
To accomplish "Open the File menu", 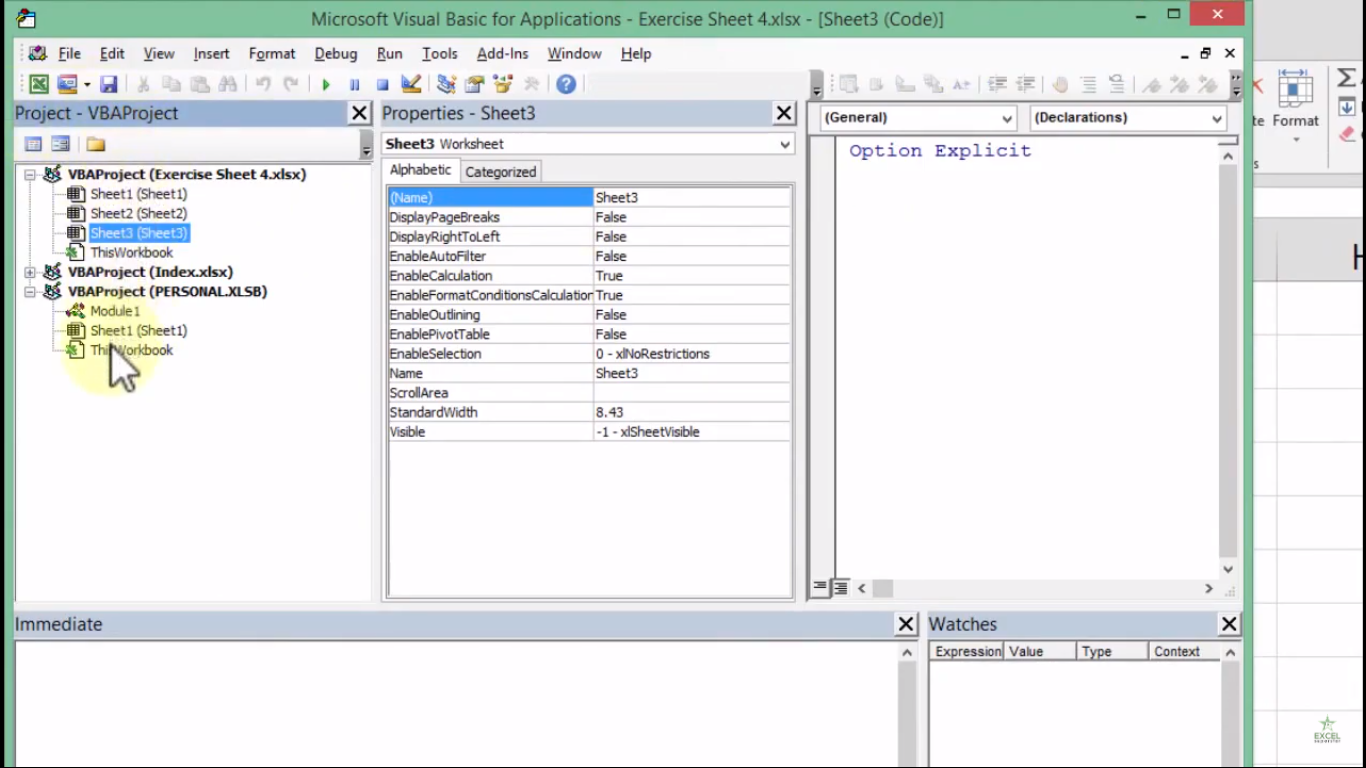I will (69, 54).
